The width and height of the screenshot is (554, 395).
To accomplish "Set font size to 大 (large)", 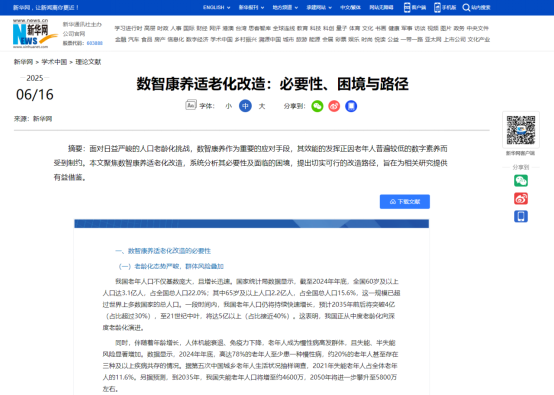I will pos(262,106).
